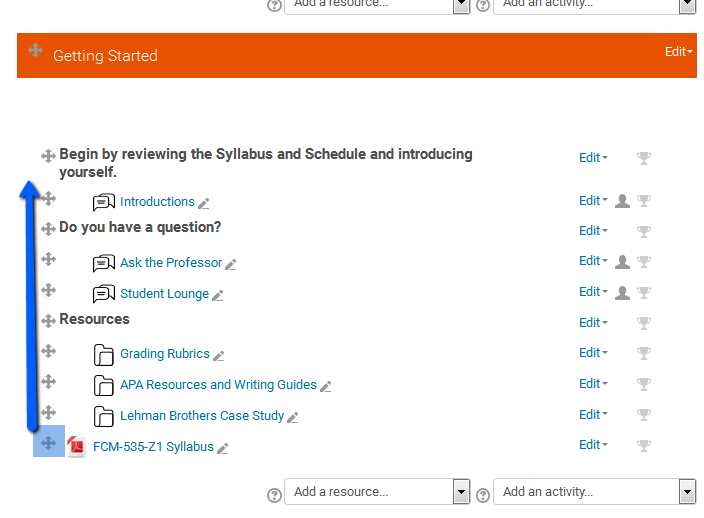Open the Lehman Brothers Case Study link
704x518 pixels.
pos(202,416)
